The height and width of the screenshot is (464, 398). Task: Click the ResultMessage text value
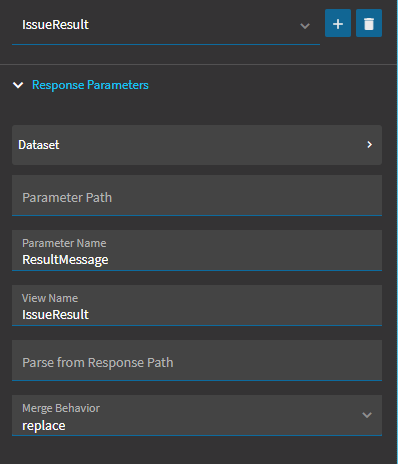coord(65,260)
